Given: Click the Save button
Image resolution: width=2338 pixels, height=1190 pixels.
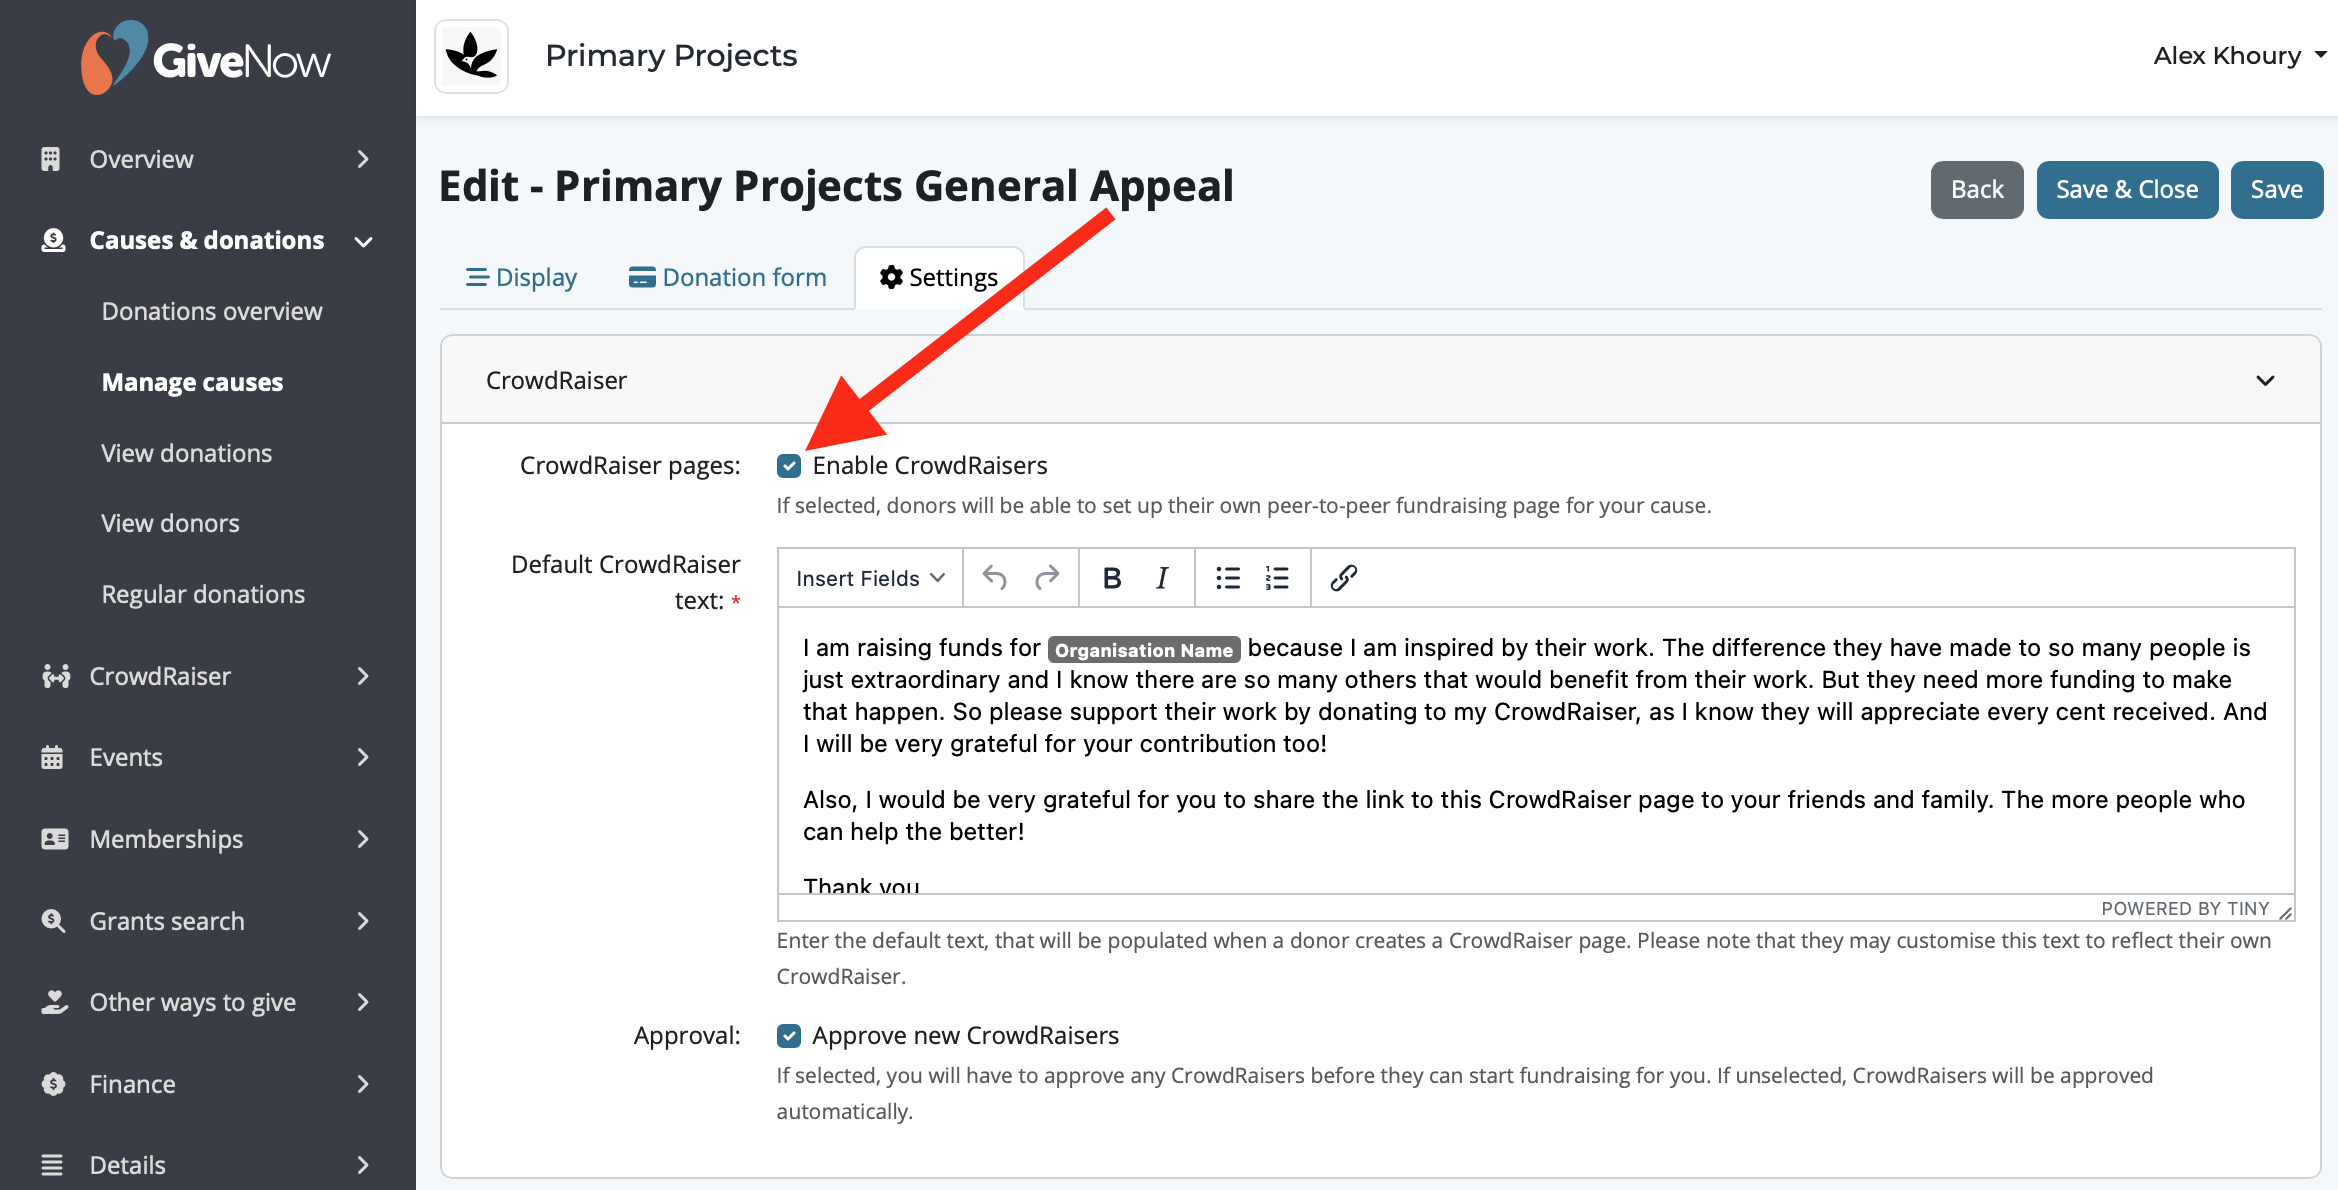Looking at the screenshot, I should click(x=2276, y=189).
